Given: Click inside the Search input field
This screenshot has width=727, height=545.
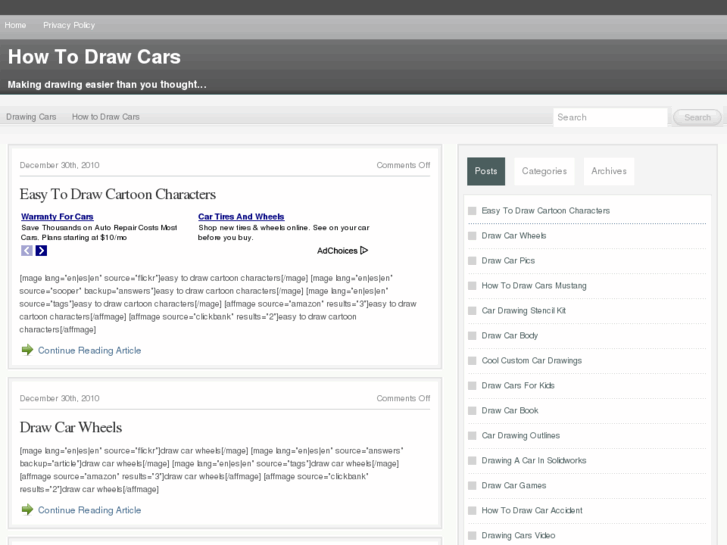Looking at the screenshot, I should pos(610,117).
